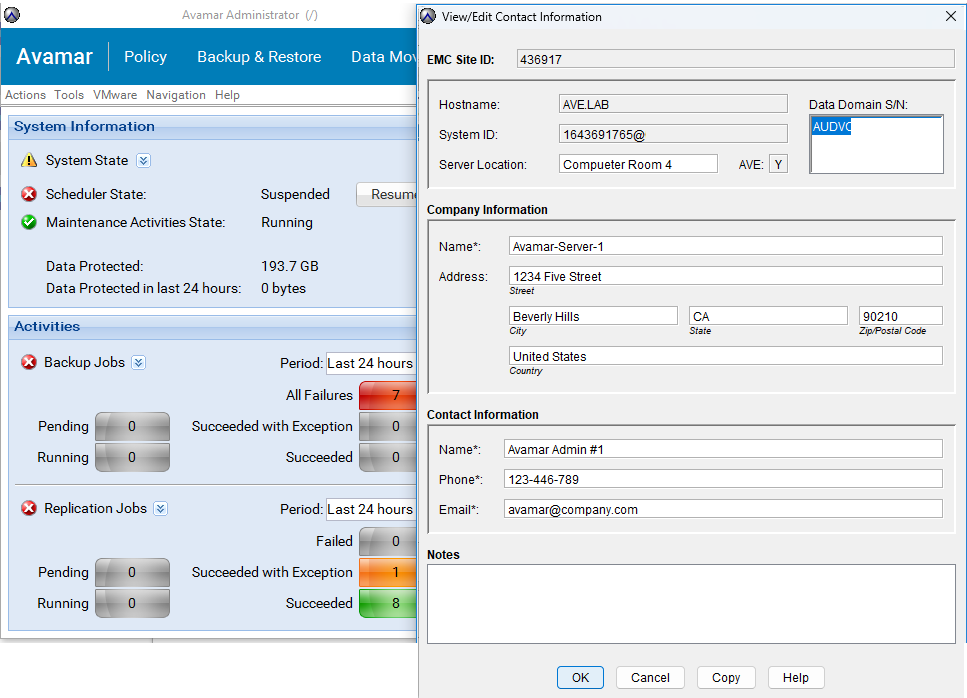Click the System State warning icon

(x=28, y=161)
